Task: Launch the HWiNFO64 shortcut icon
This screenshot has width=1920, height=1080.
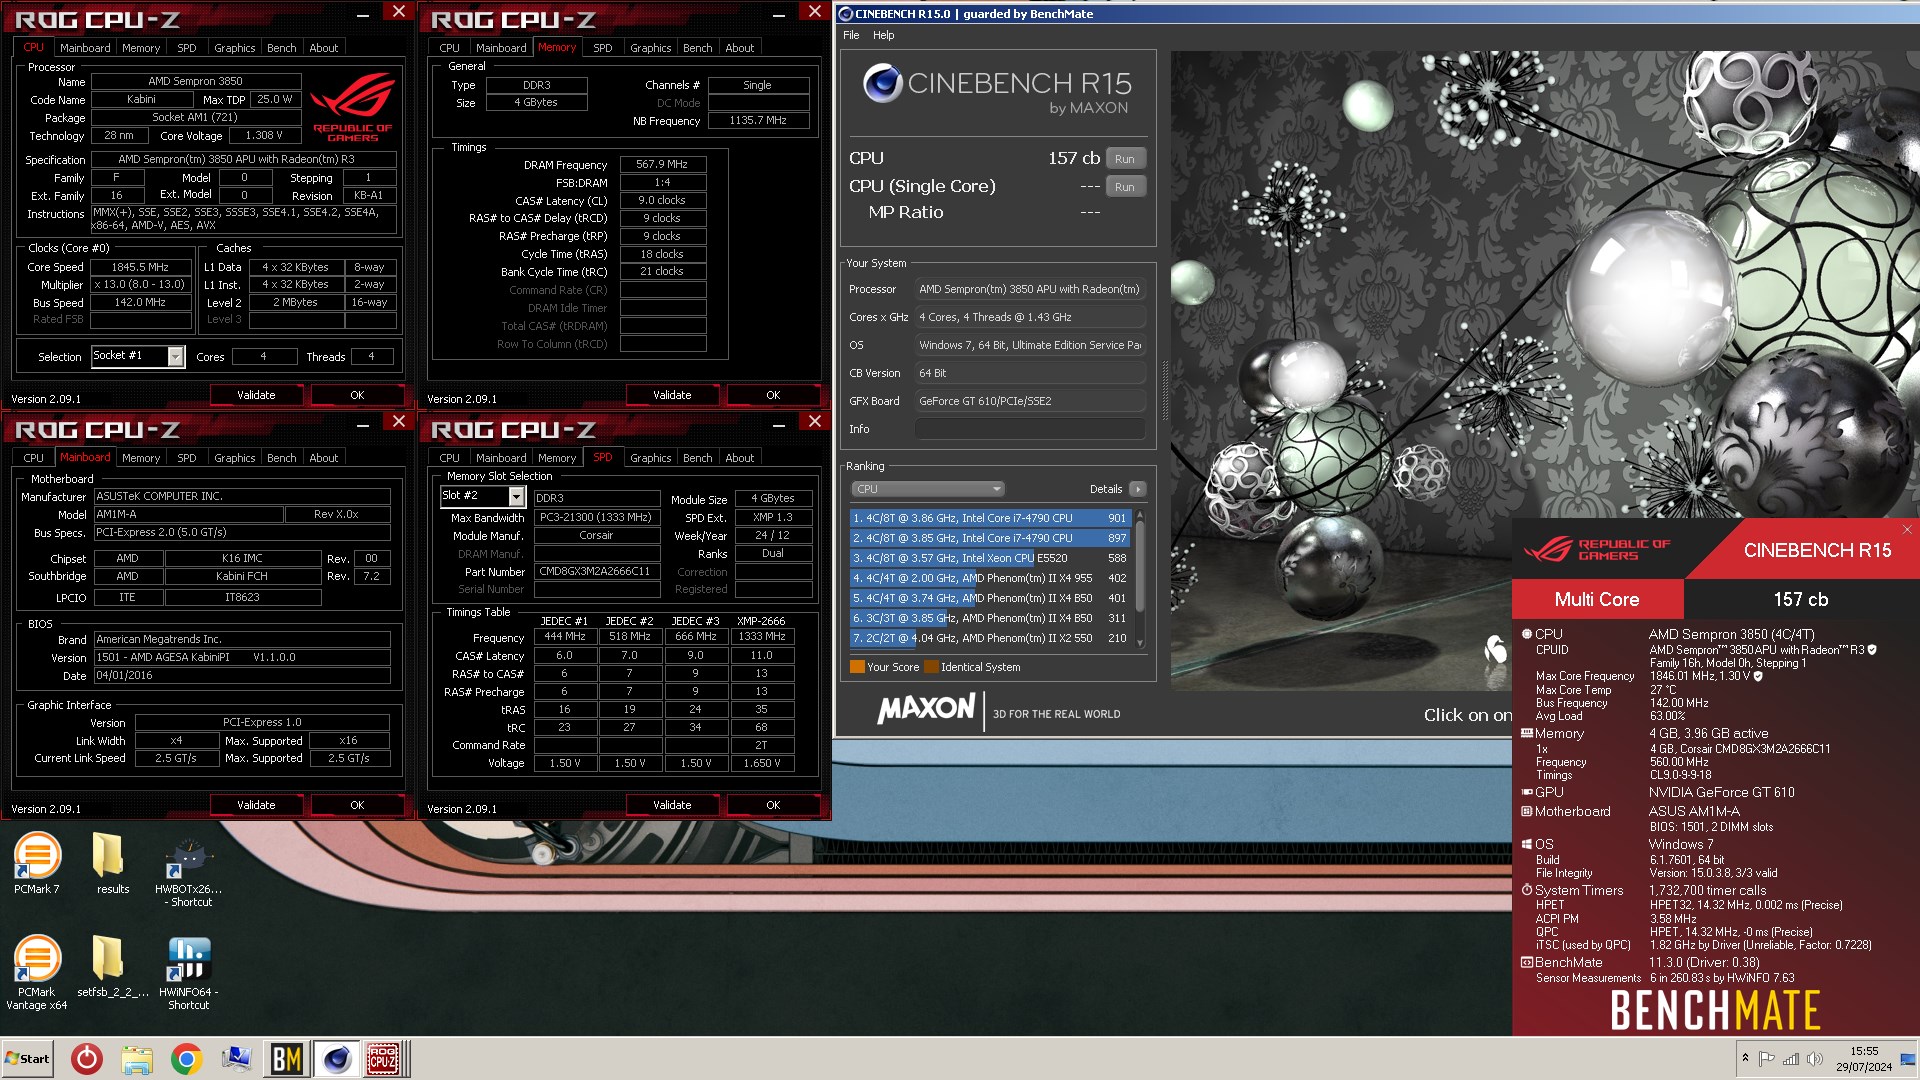Action: (189, 971)
